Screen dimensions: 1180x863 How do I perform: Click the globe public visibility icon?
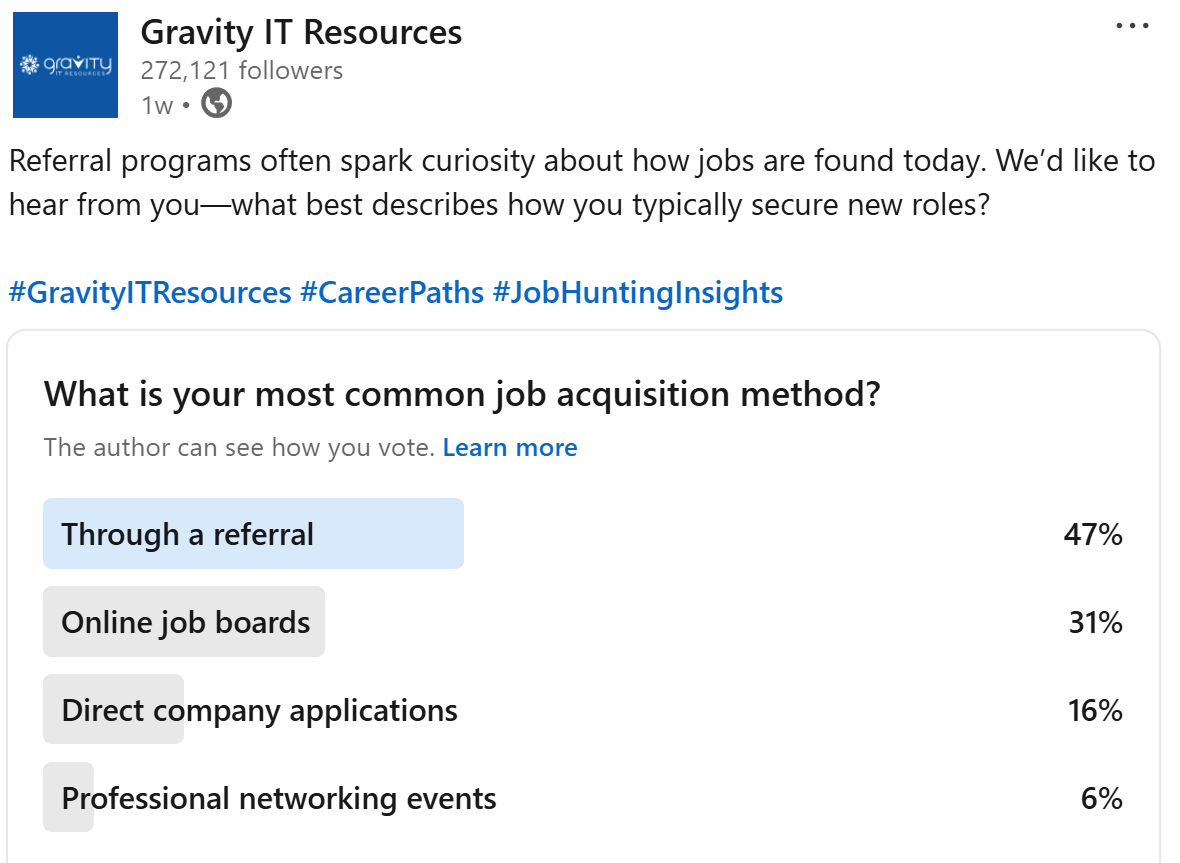216,104
